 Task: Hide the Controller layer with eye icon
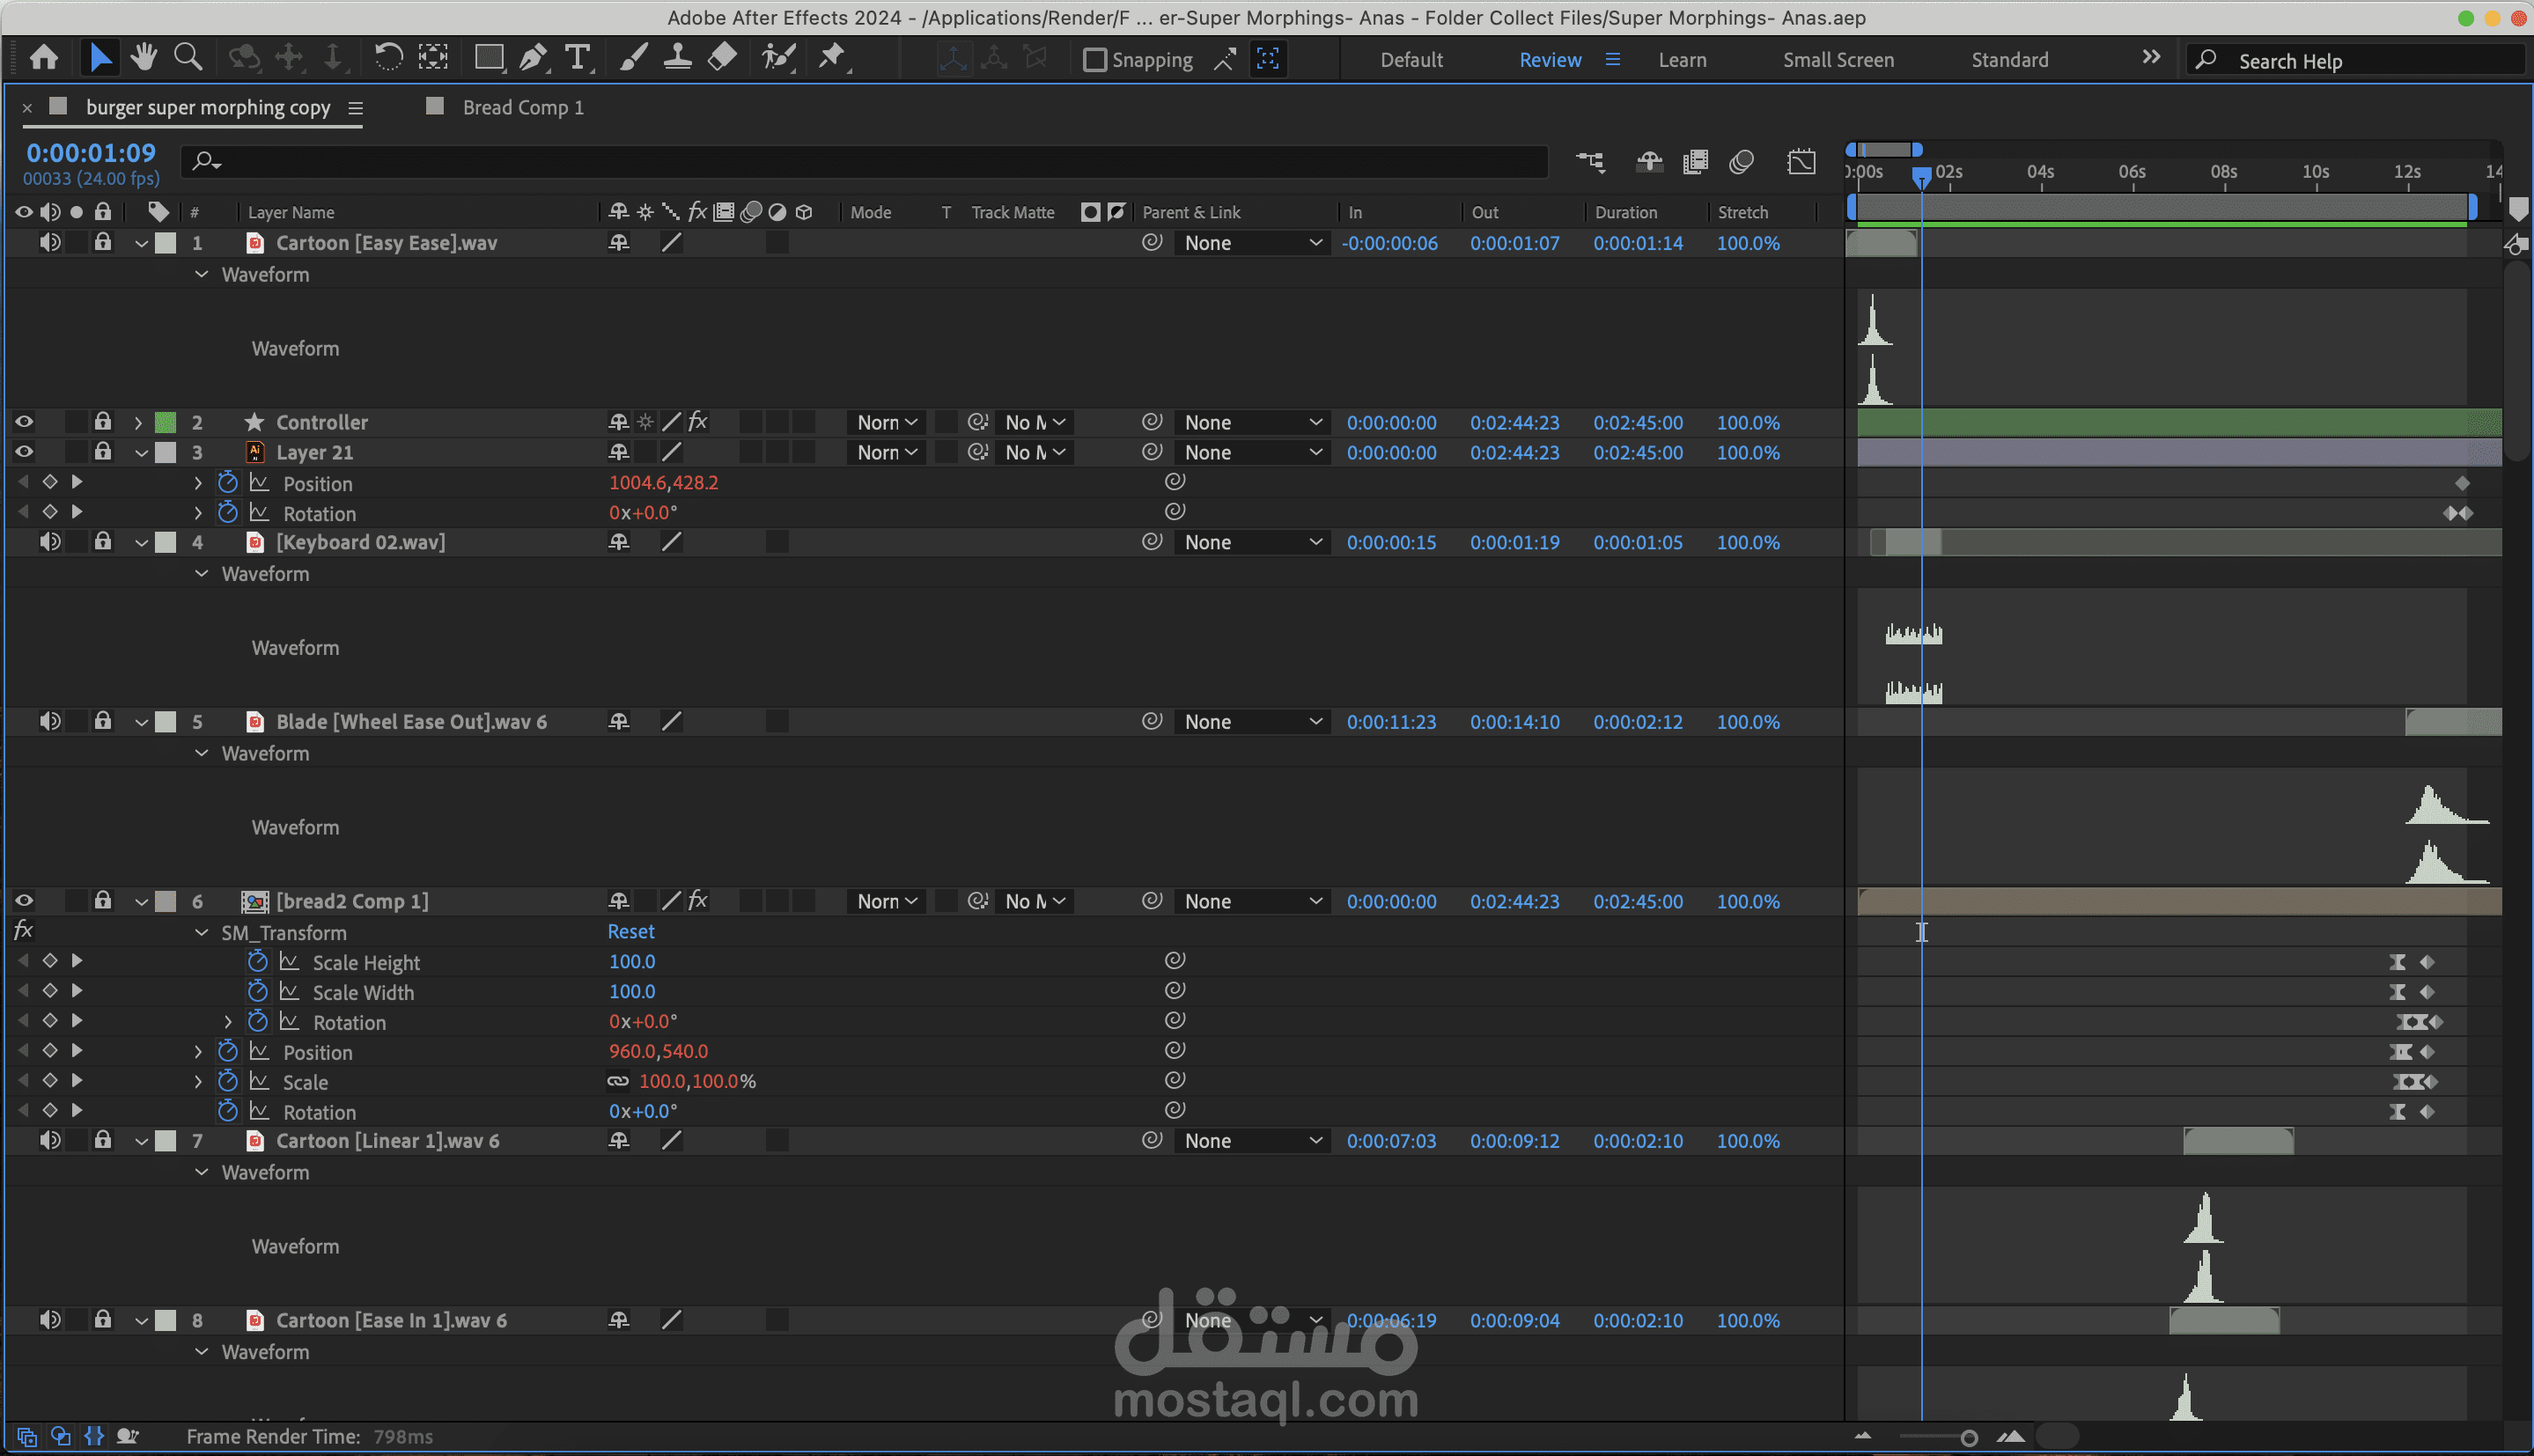[x=24, y=422]
